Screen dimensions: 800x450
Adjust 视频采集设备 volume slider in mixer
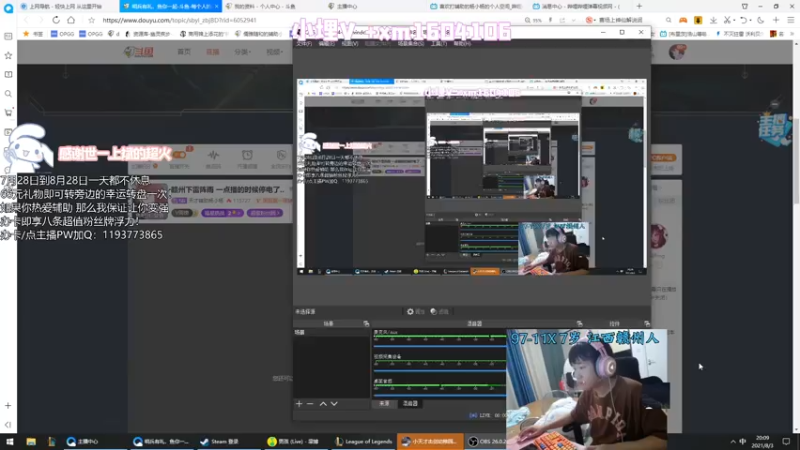[x=440, y=370]
